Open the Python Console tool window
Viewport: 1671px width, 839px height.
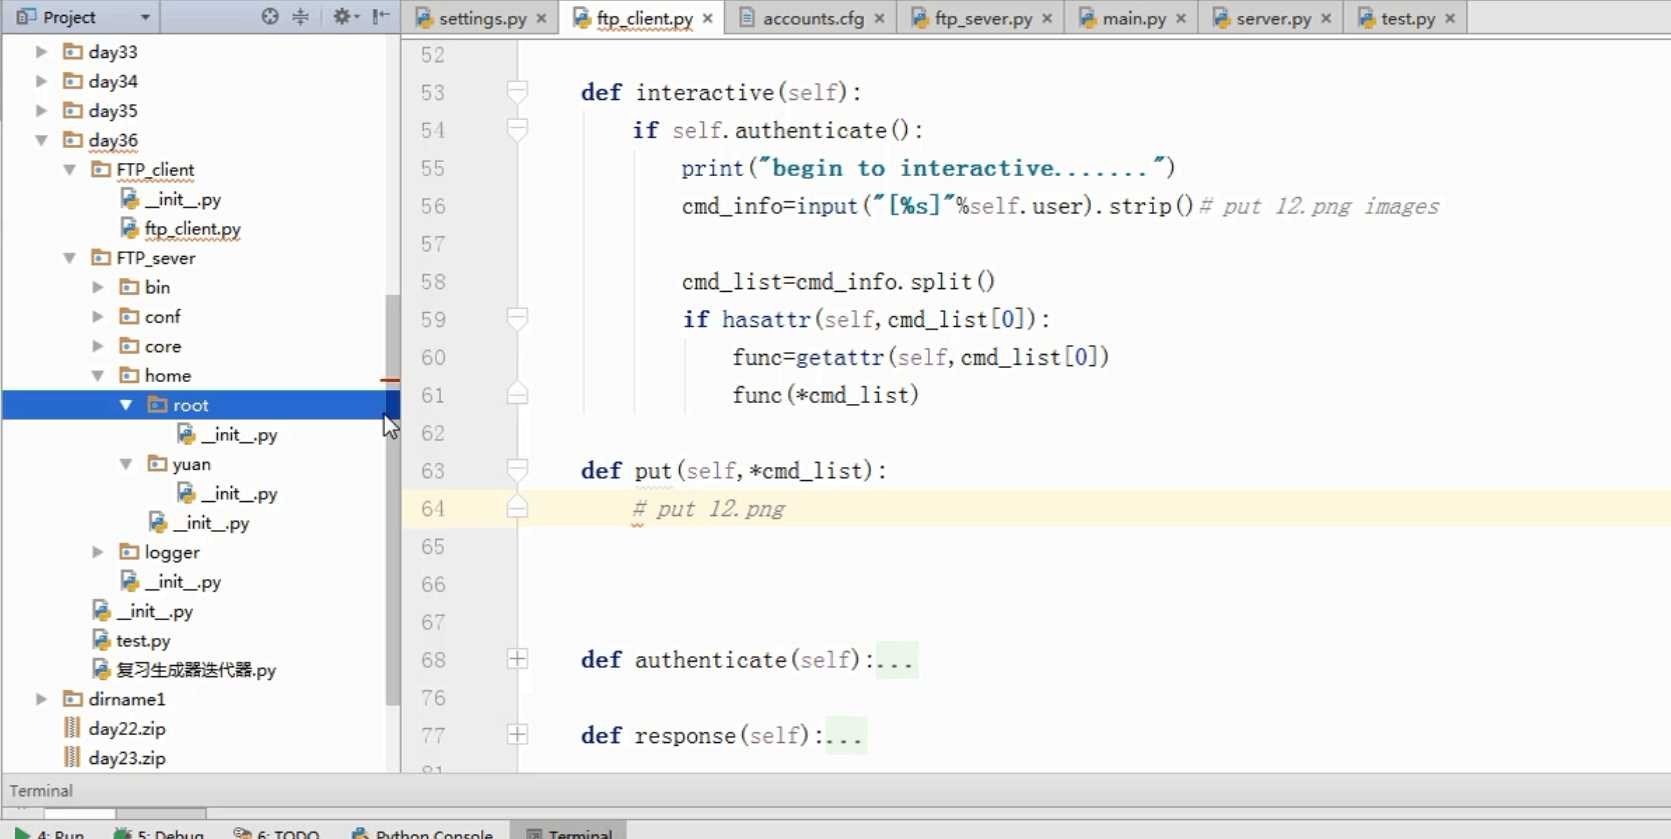coord(423,832)
